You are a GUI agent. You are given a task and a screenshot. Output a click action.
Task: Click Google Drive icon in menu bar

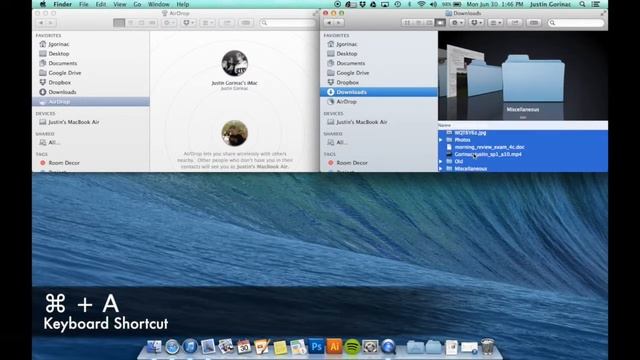pos(373,4)
